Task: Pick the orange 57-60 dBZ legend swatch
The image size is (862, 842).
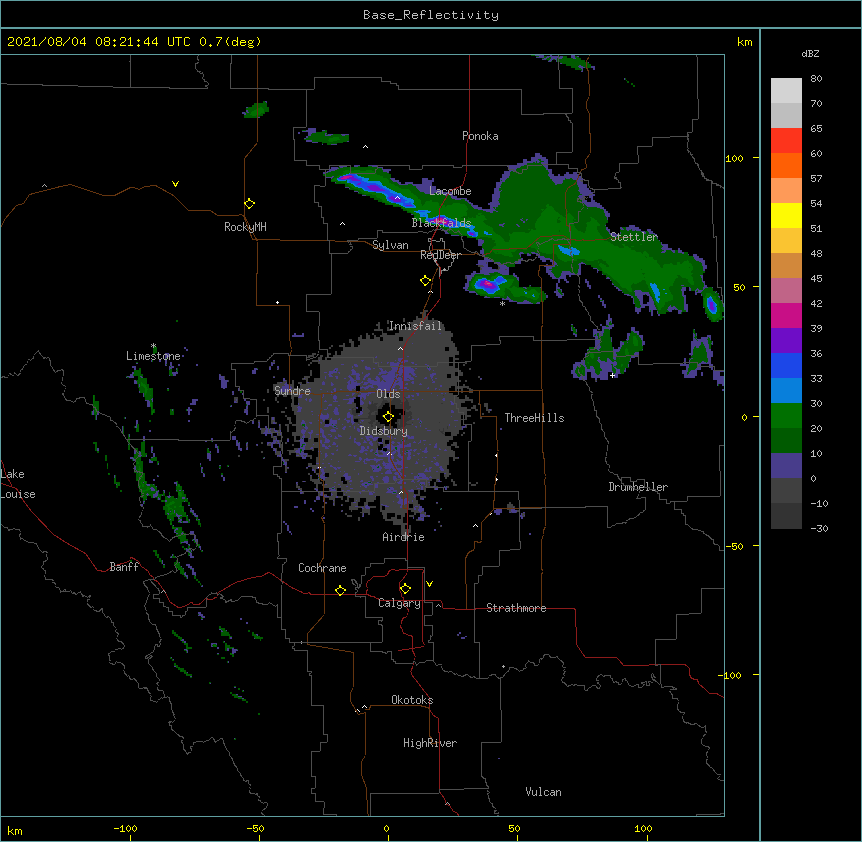Action: click(x=786, y=165)
